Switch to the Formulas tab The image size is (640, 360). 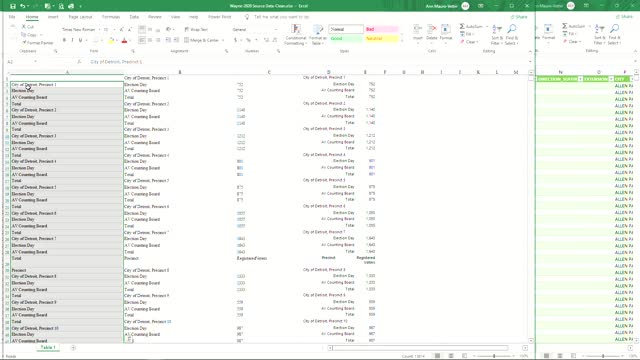pyautogui.click(x=111, y=17)
